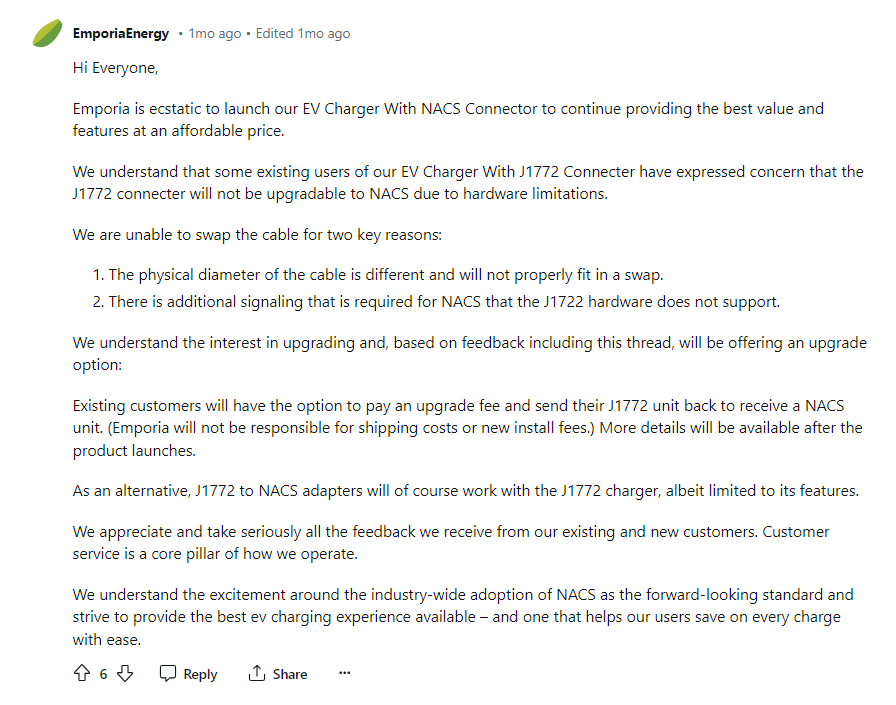Click the 'Hi Everyone,' greeting line
896x705 pixels.
coord(115,68)
